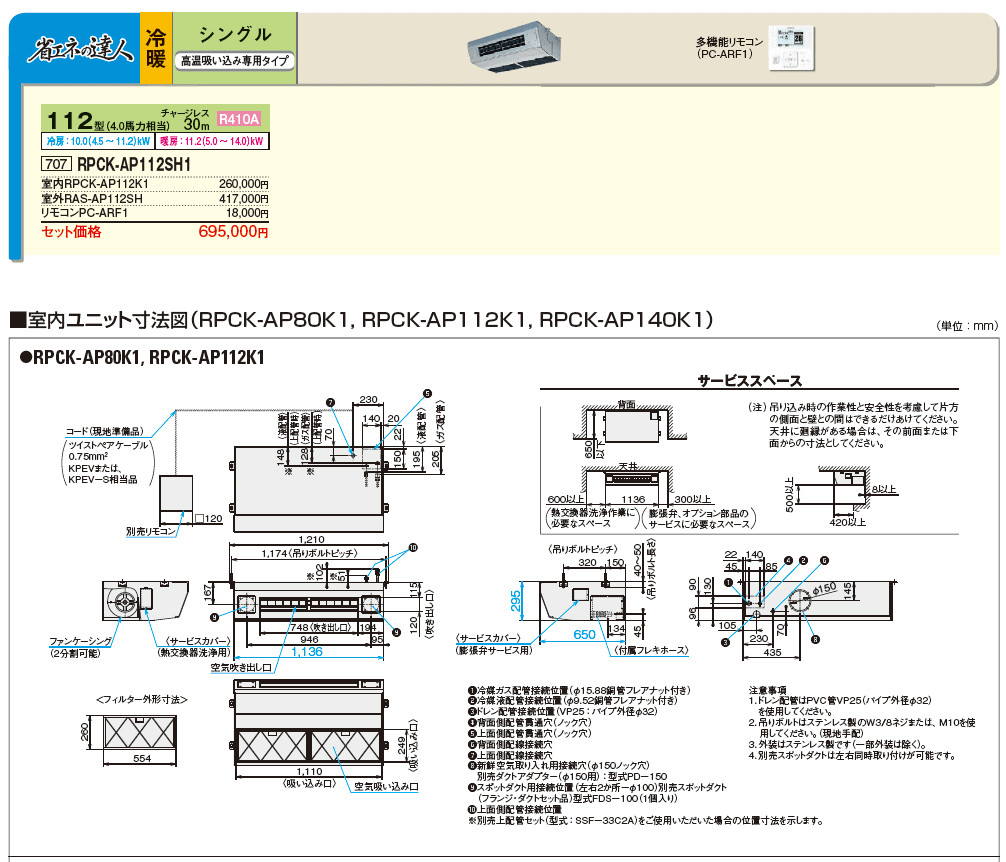1006x862 pixels.
Task: Select the 1,174(吊りボルトピッチ) dimension
Action: [310, 554]
